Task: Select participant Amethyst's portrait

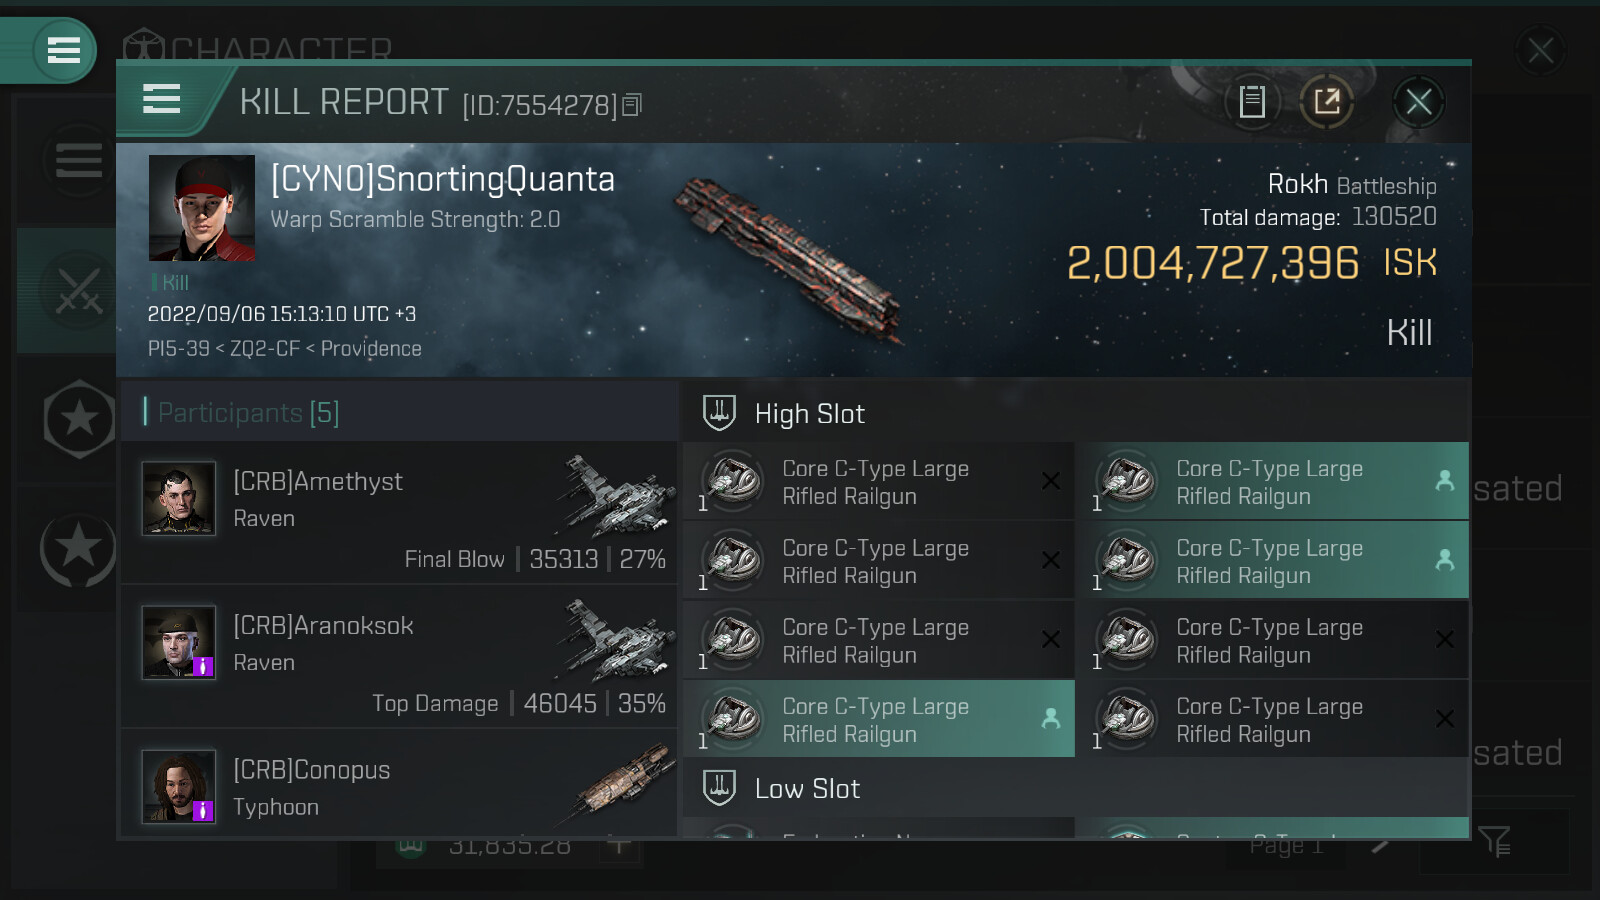Action: (178, 498)
